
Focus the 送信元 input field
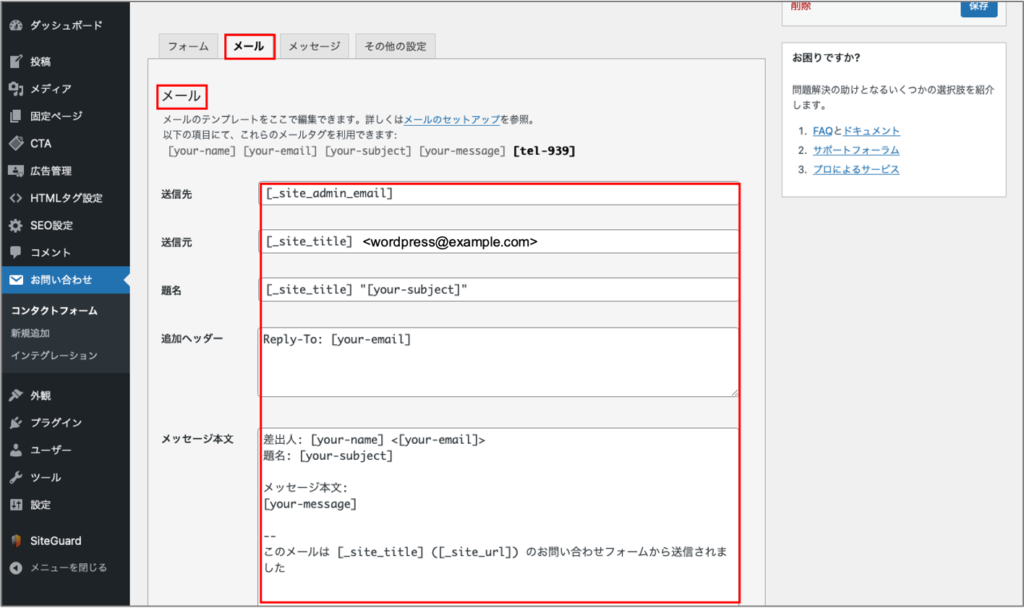pyautogui.click(x=499, y=242)
